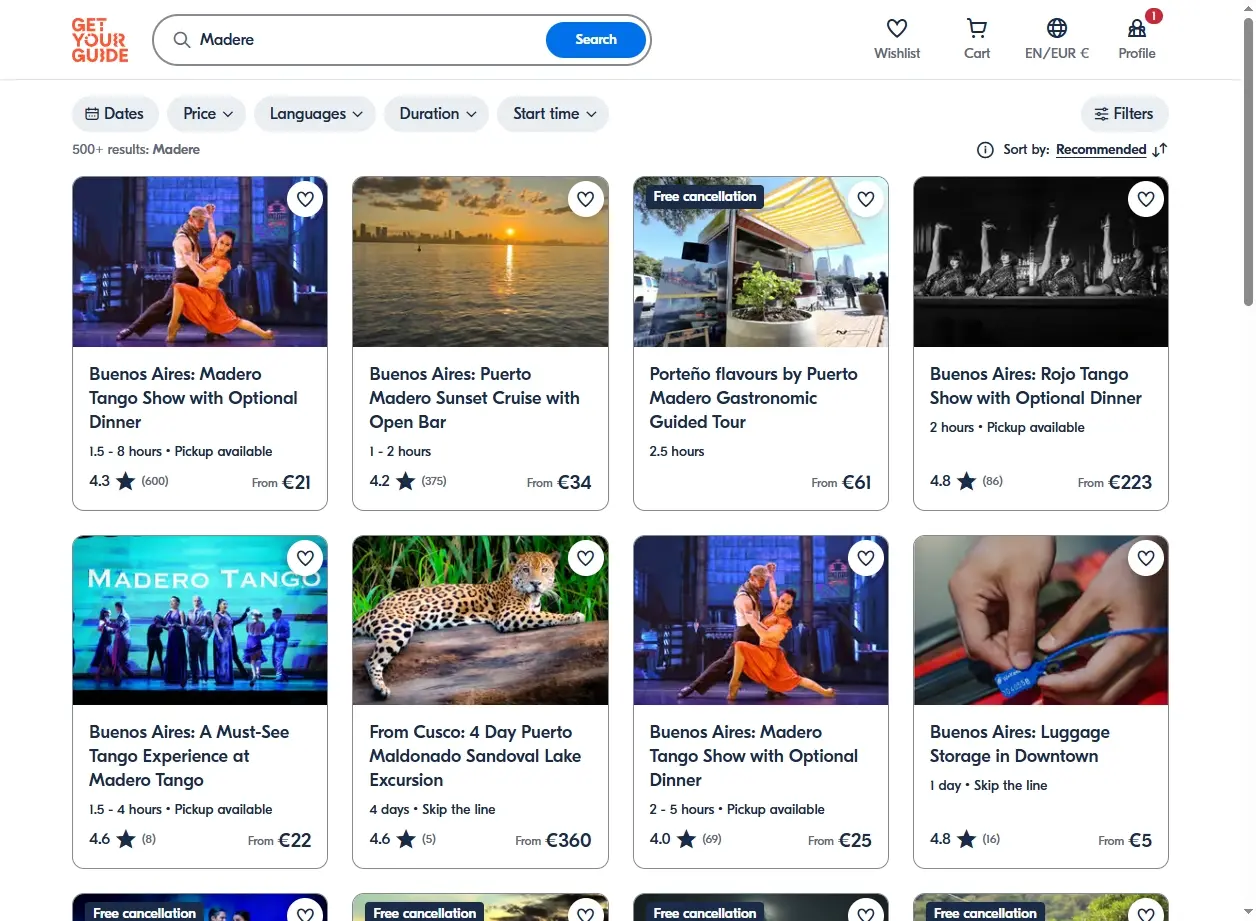Open the Cart icon

977,29
